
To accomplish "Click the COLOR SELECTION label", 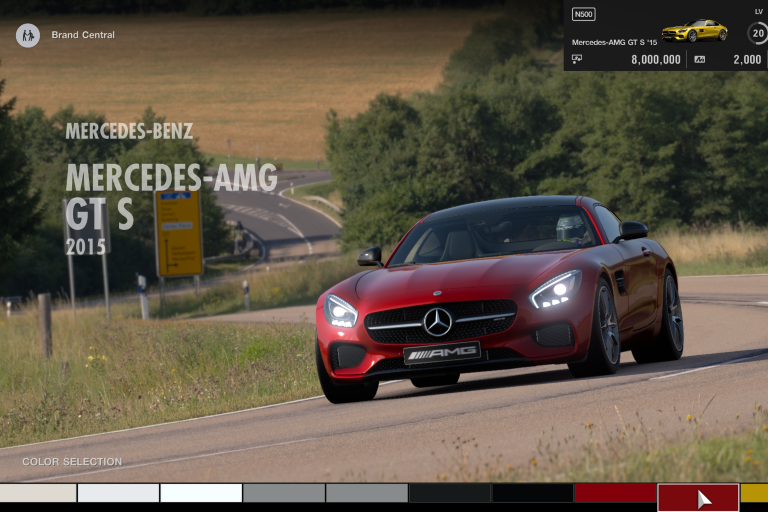I will [x=72, y=462].
